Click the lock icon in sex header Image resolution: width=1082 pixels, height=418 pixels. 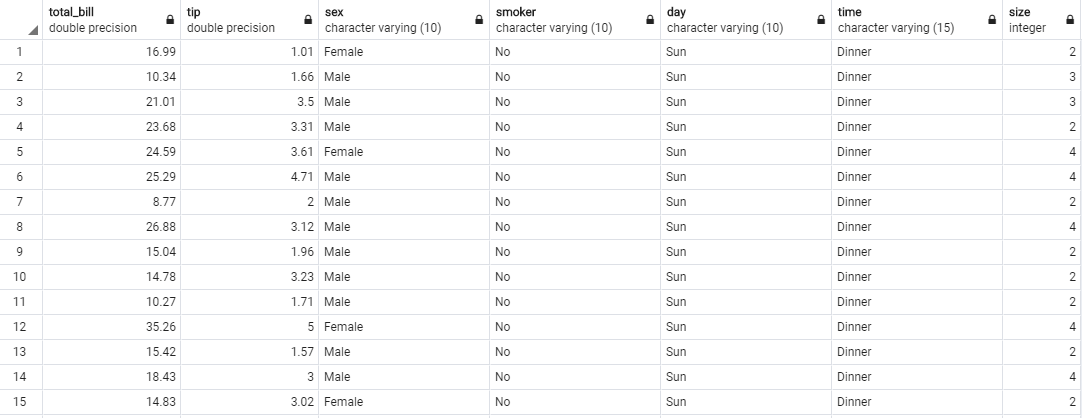[478, 20]
